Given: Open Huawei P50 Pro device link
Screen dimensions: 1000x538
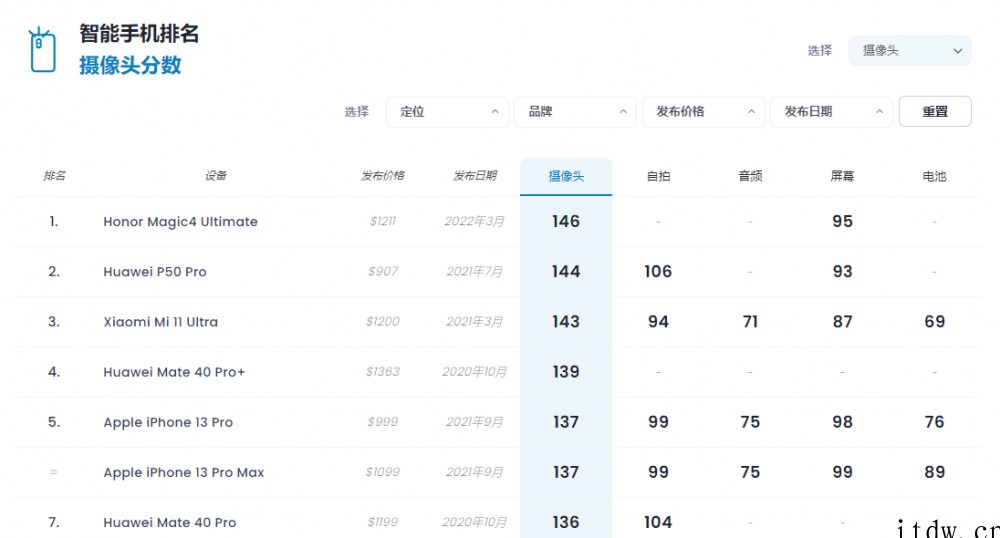Looking at the screenshot, I should pyautogui.click(x=155, y=272).
